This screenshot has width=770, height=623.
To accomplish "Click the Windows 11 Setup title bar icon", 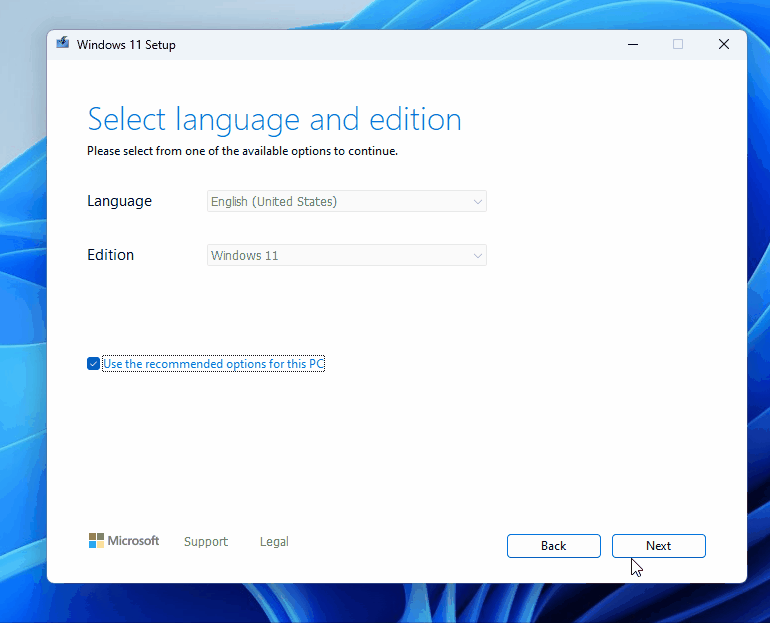I will tap(63, 43).
